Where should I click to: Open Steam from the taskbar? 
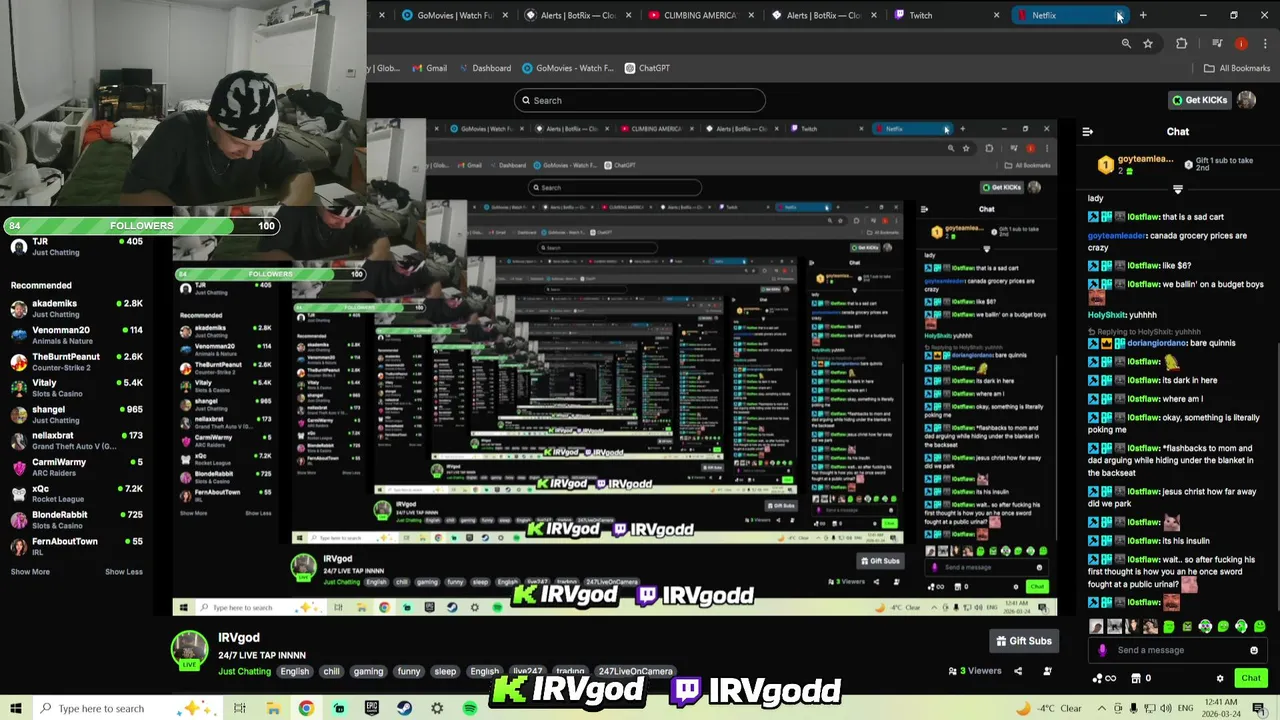[404, 708]
